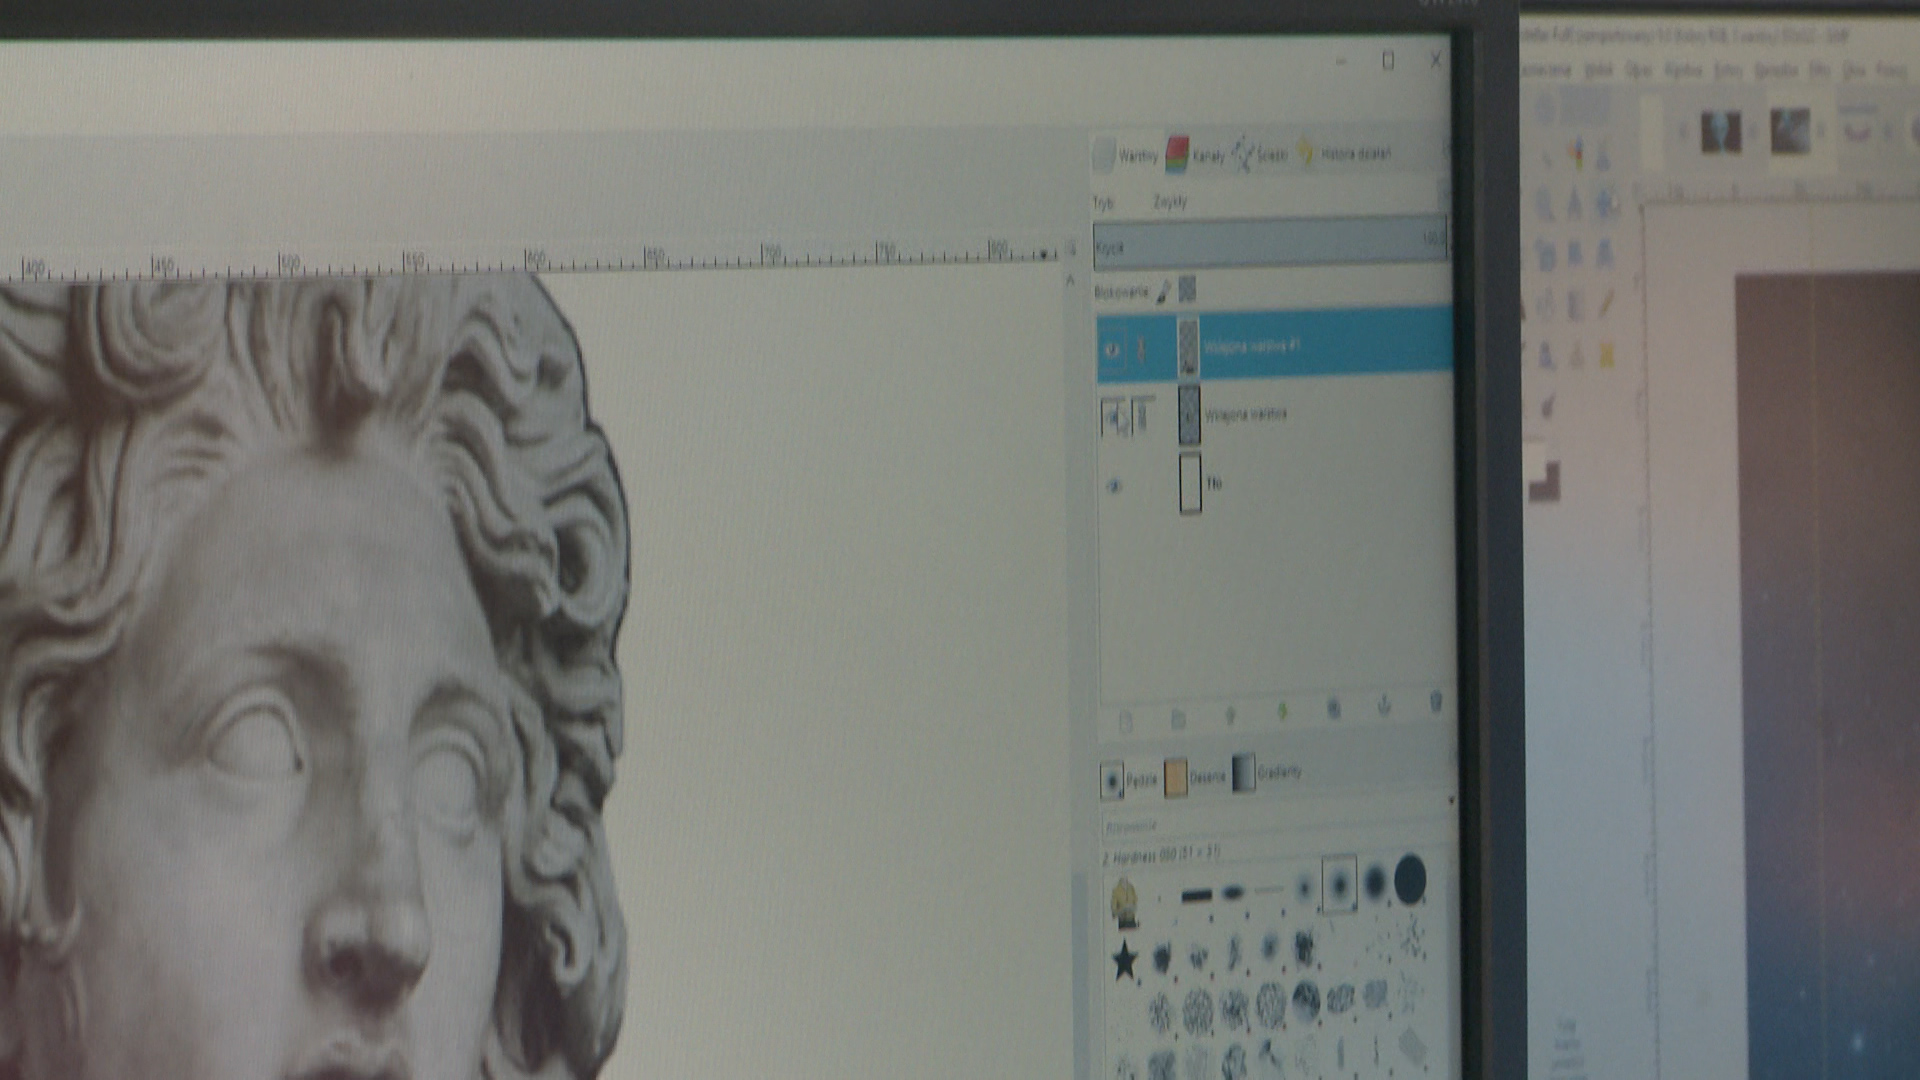Switch to the Pędzle (Brushes) tab
Image resolution: width=1920 pixels, height=1080 pixels.
[1128, 780]
